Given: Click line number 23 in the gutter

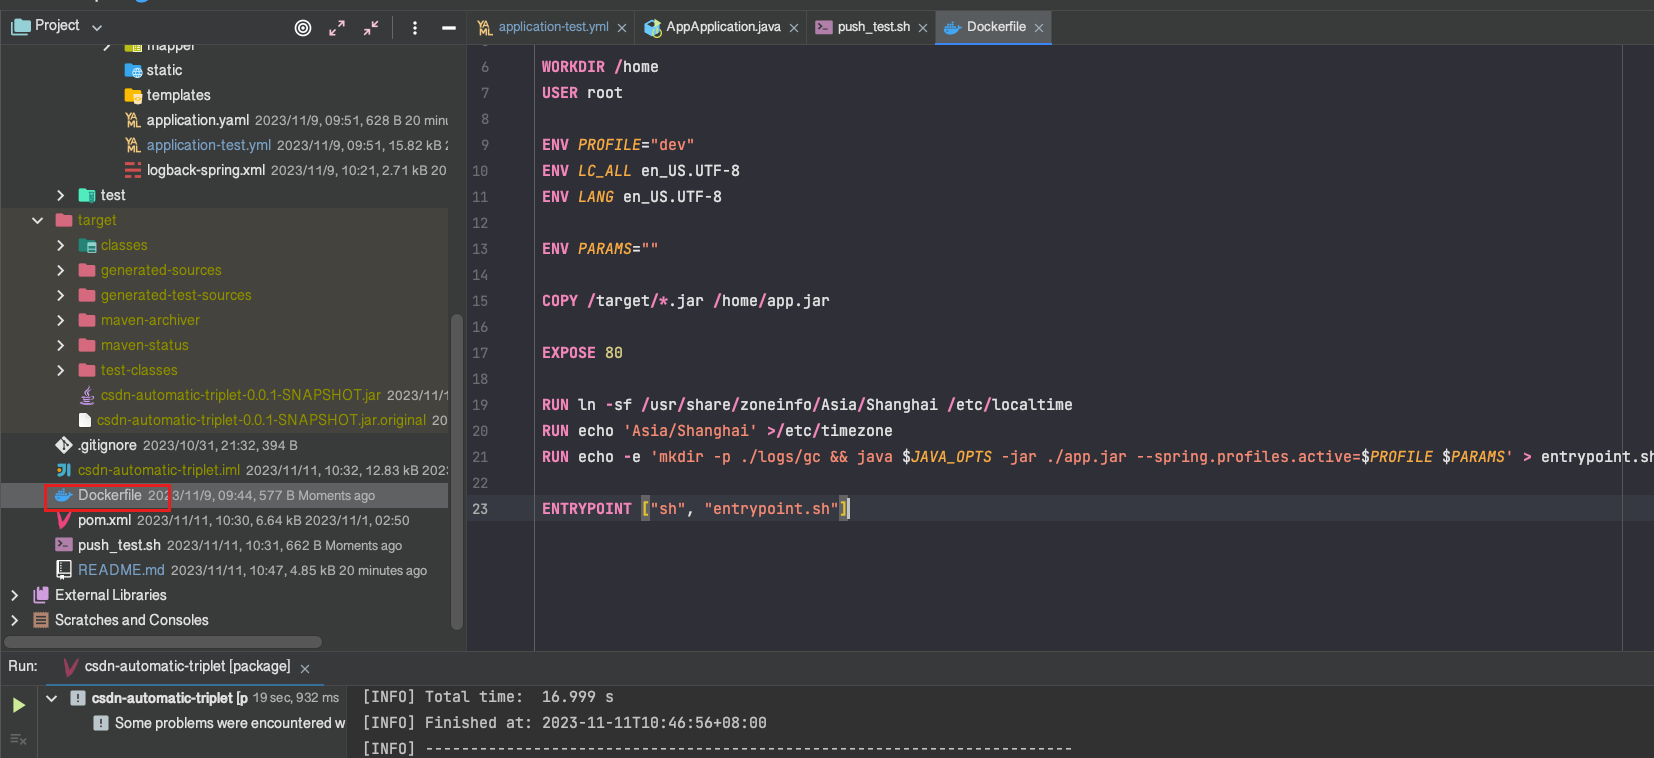Looking at the screenshot, I should click(480, 509).
